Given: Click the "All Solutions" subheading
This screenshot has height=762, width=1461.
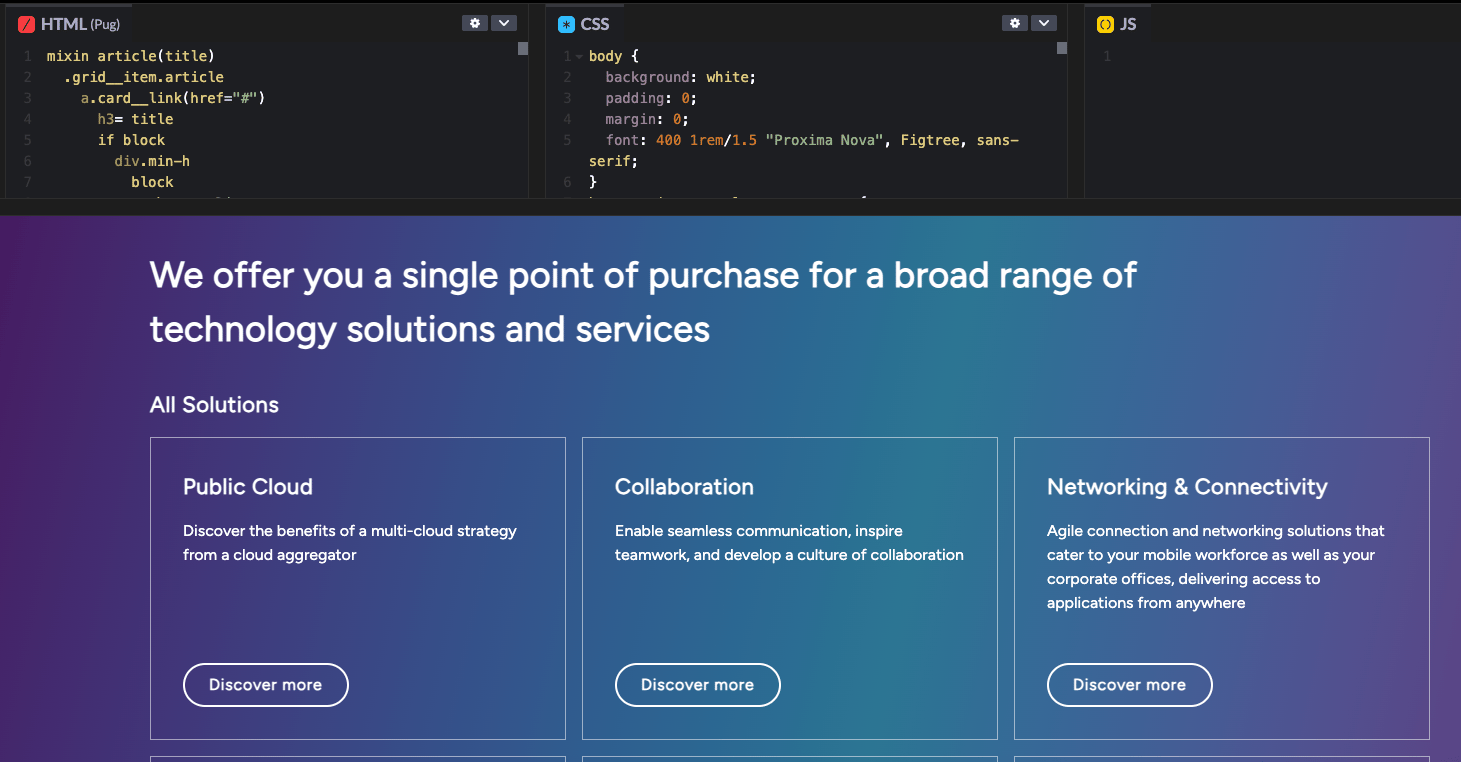Looking at the screenshot, I should (214, 405).
